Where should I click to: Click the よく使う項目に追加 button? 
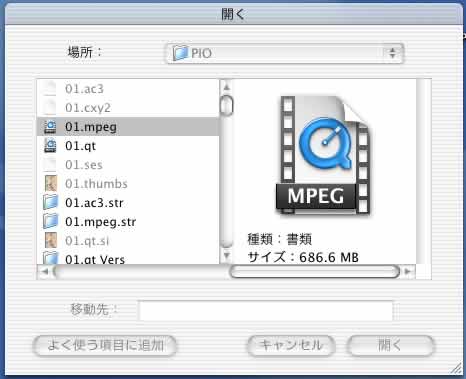[x=105, y=345]
